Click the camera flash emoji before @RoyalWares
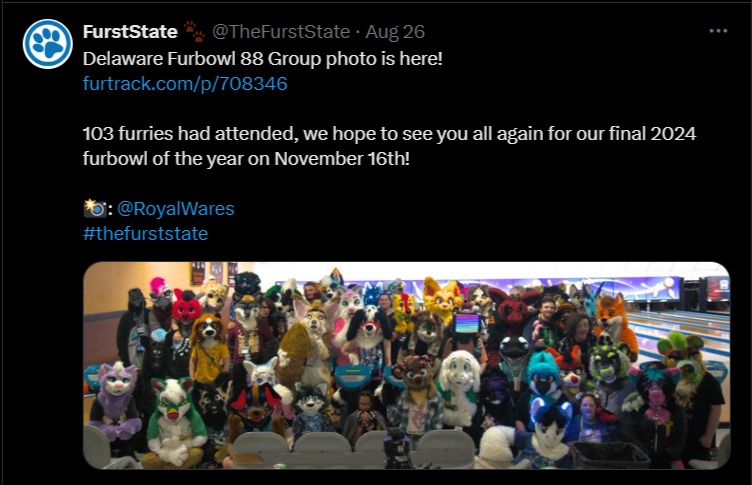Screen dimensions: 752x485 (x=94, y=209)
